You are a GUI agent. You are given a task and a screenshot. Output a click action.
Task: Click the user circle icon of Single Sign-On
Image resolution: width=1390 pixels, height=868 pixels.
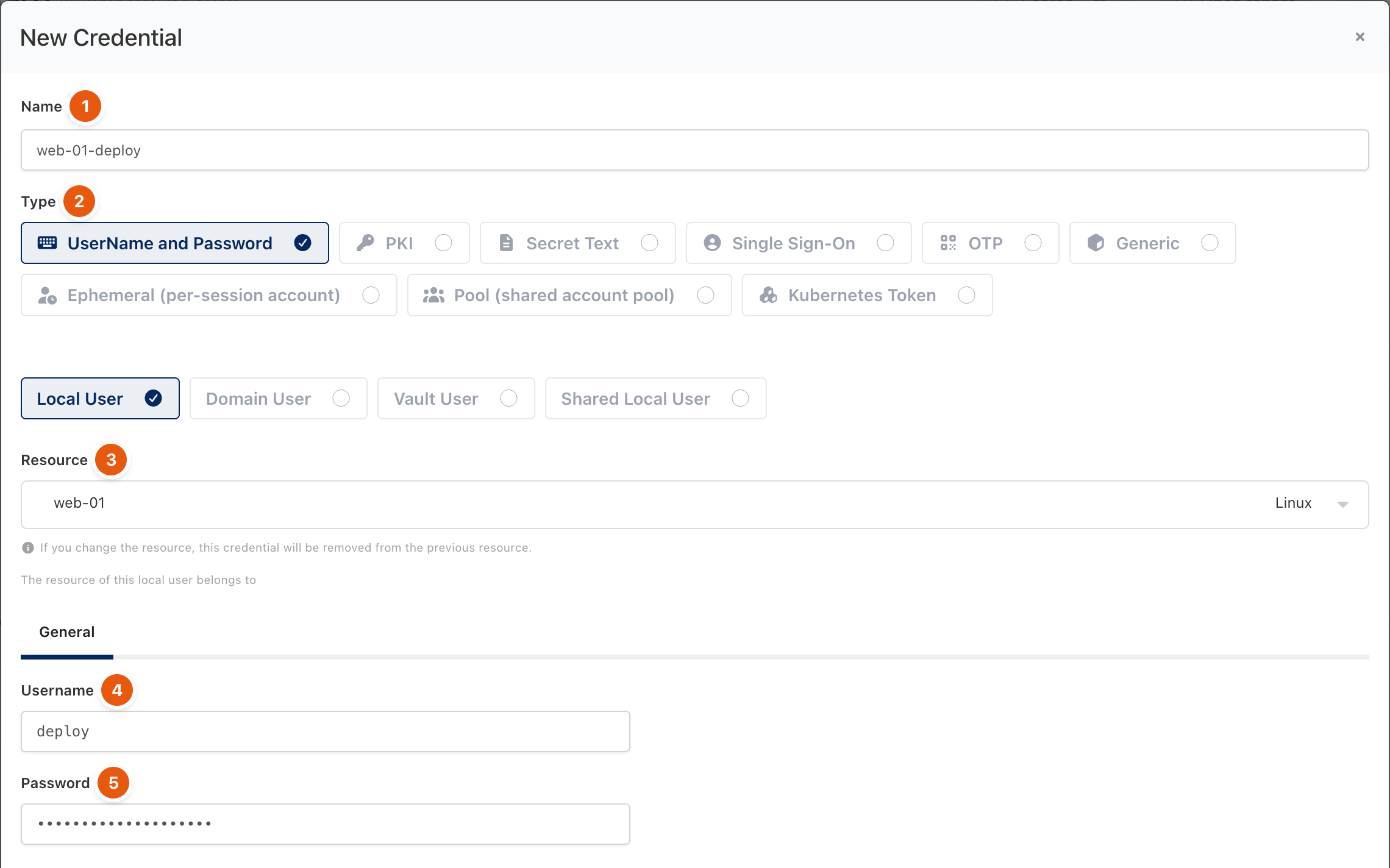[712, 243]
